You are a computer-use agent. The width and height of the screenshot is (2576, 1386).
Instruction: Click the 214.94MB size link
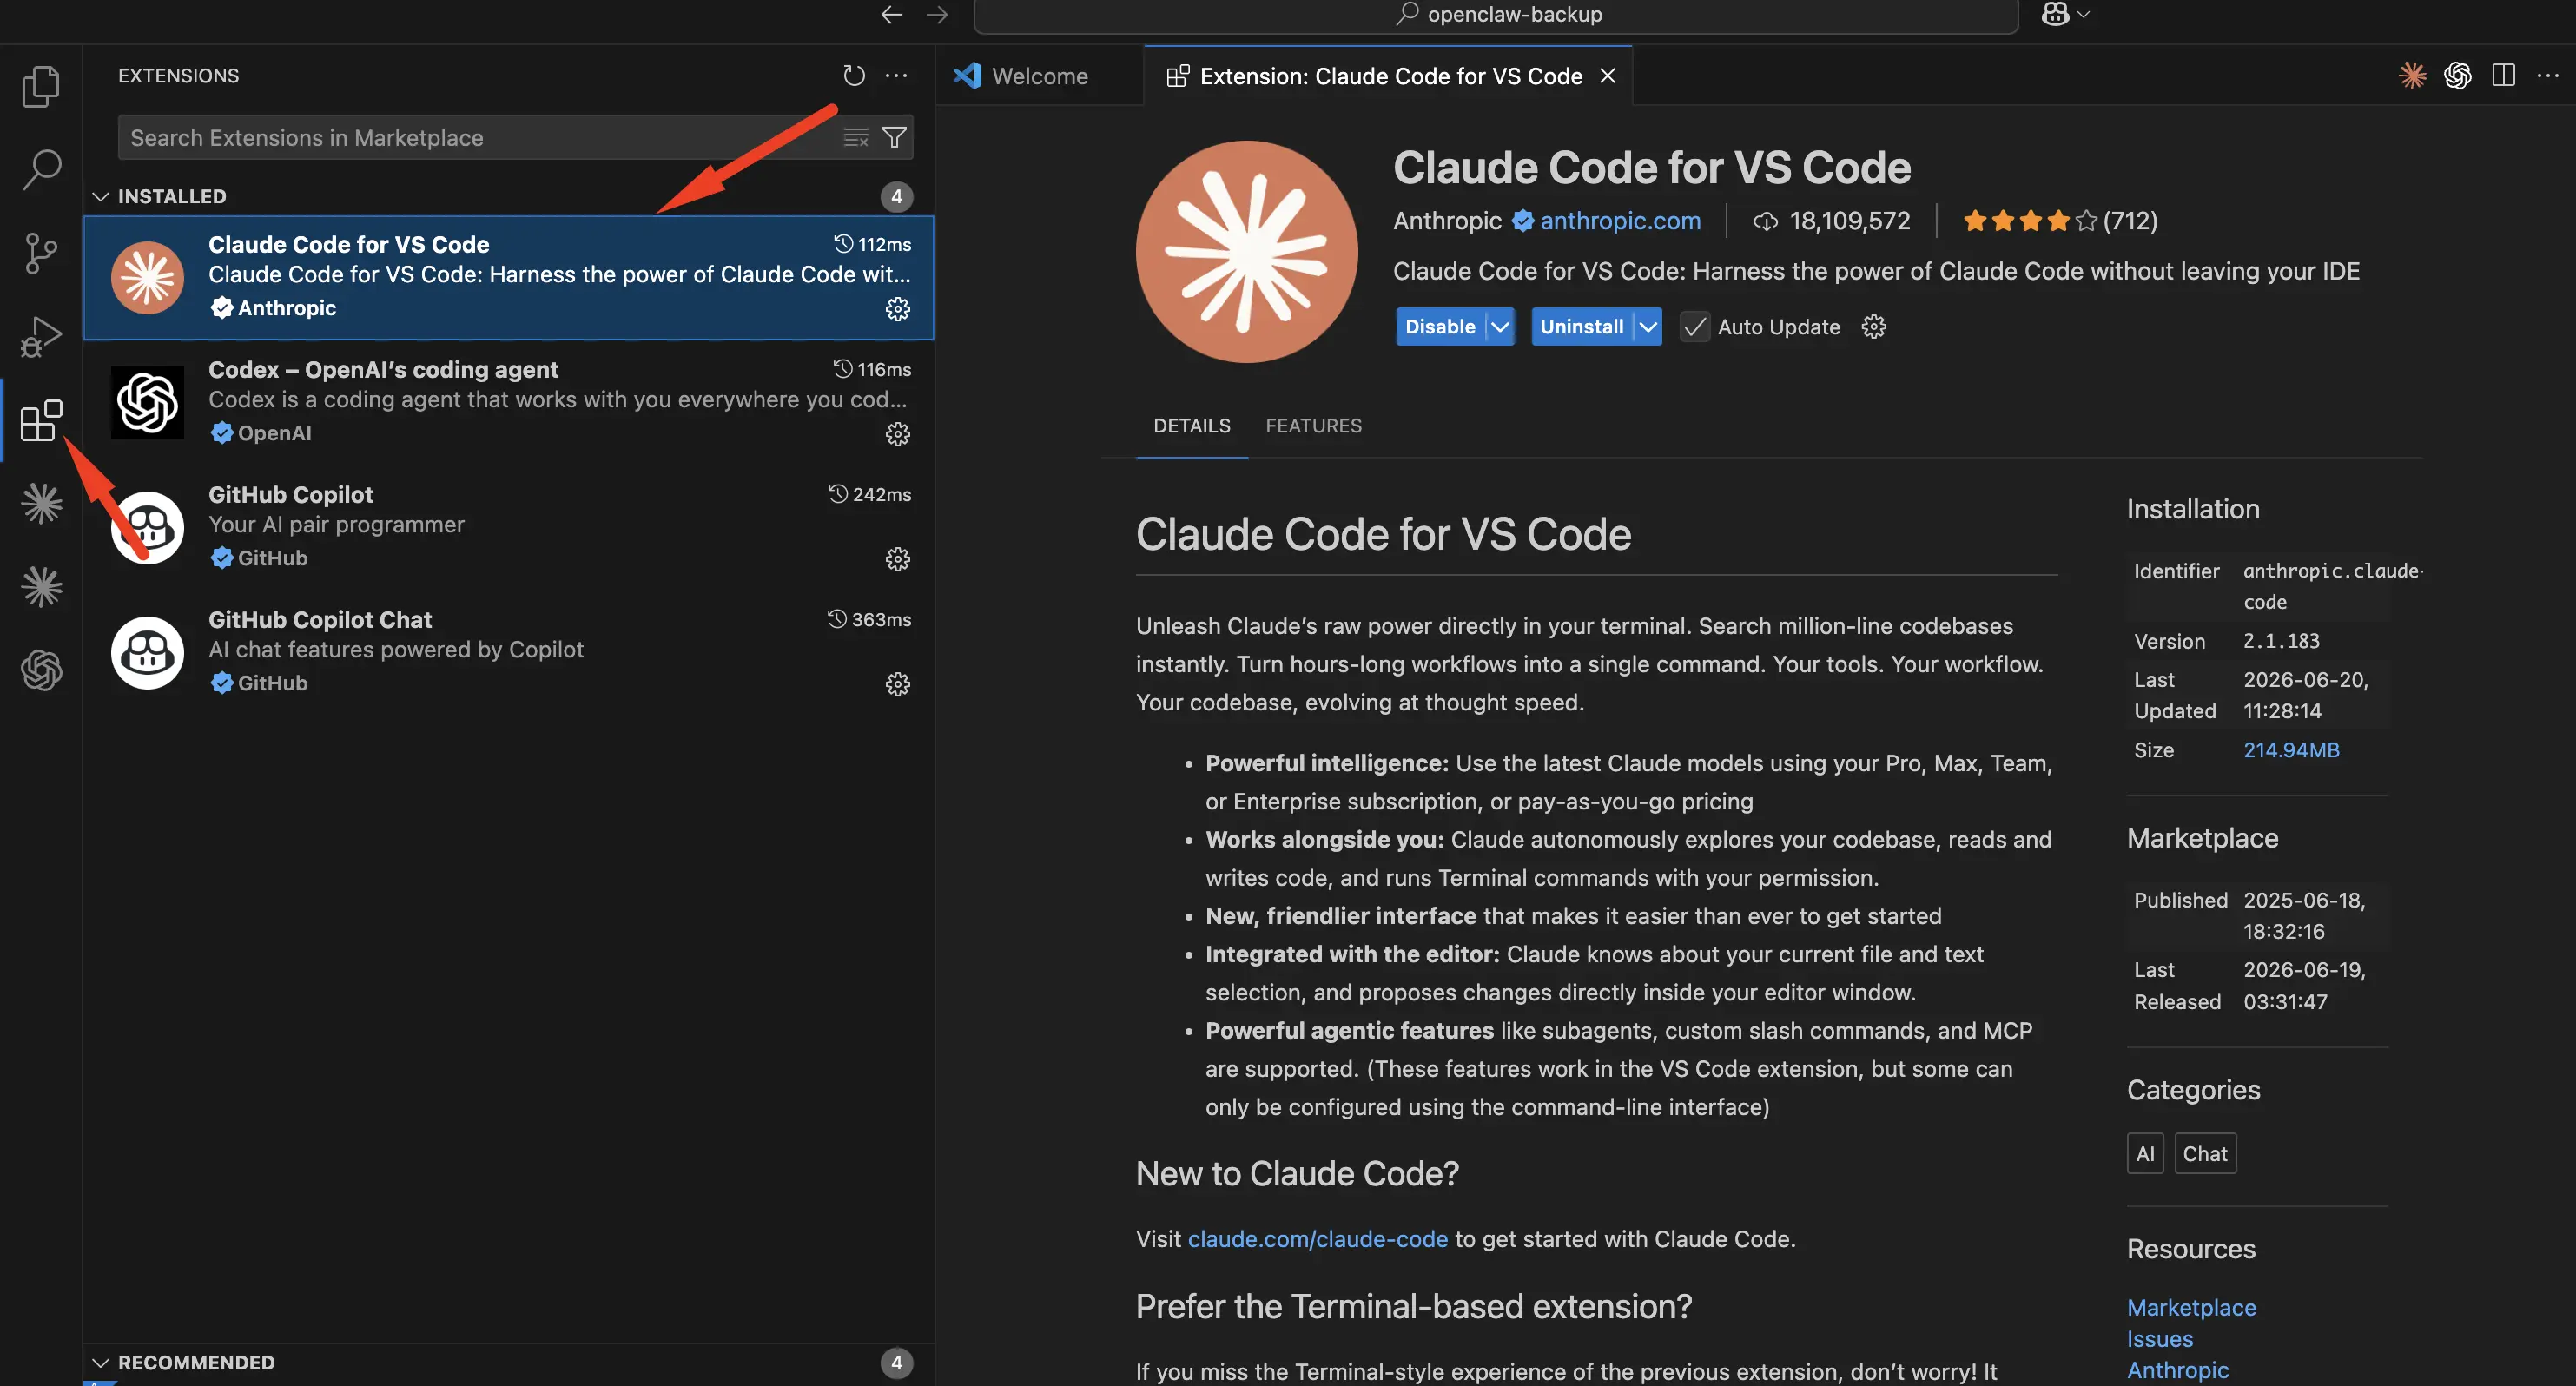point(2291,750)
